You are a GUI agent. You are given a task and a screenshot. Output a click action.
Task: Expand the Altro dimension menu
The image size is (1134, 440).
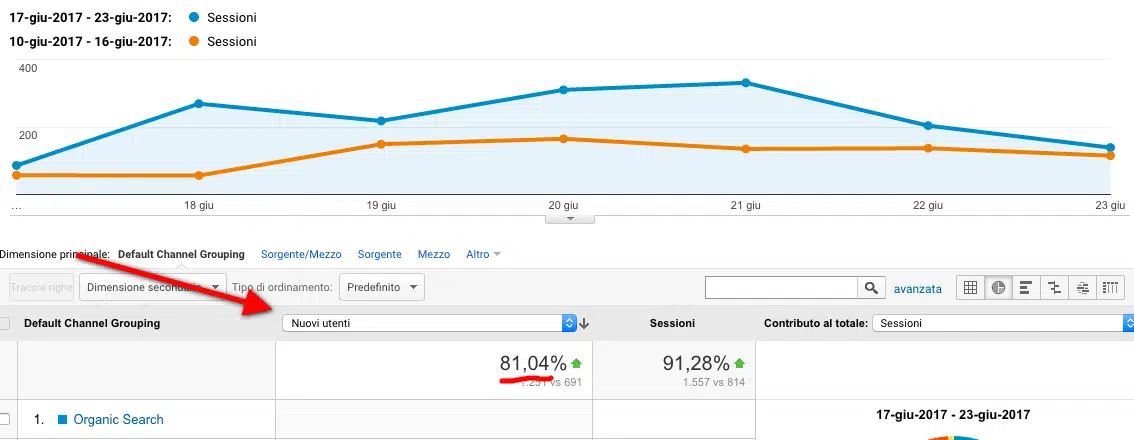(x=483, y=255)
